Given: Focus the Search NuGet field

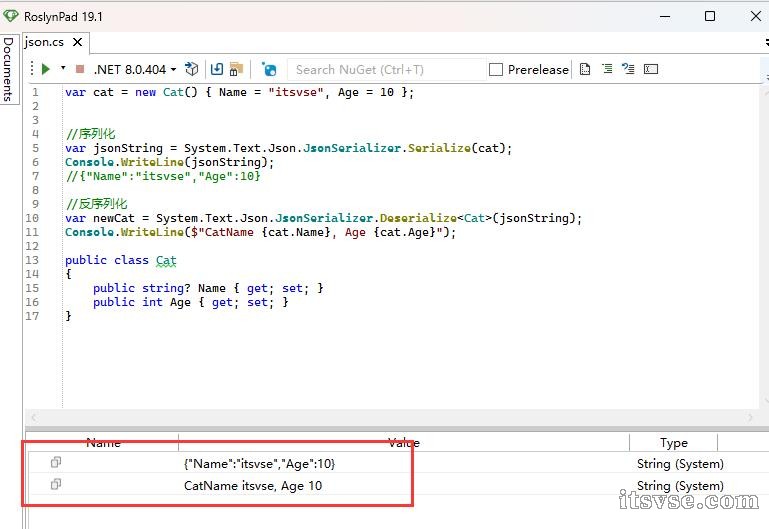Looking at the screenshot, I should (386, 70).
